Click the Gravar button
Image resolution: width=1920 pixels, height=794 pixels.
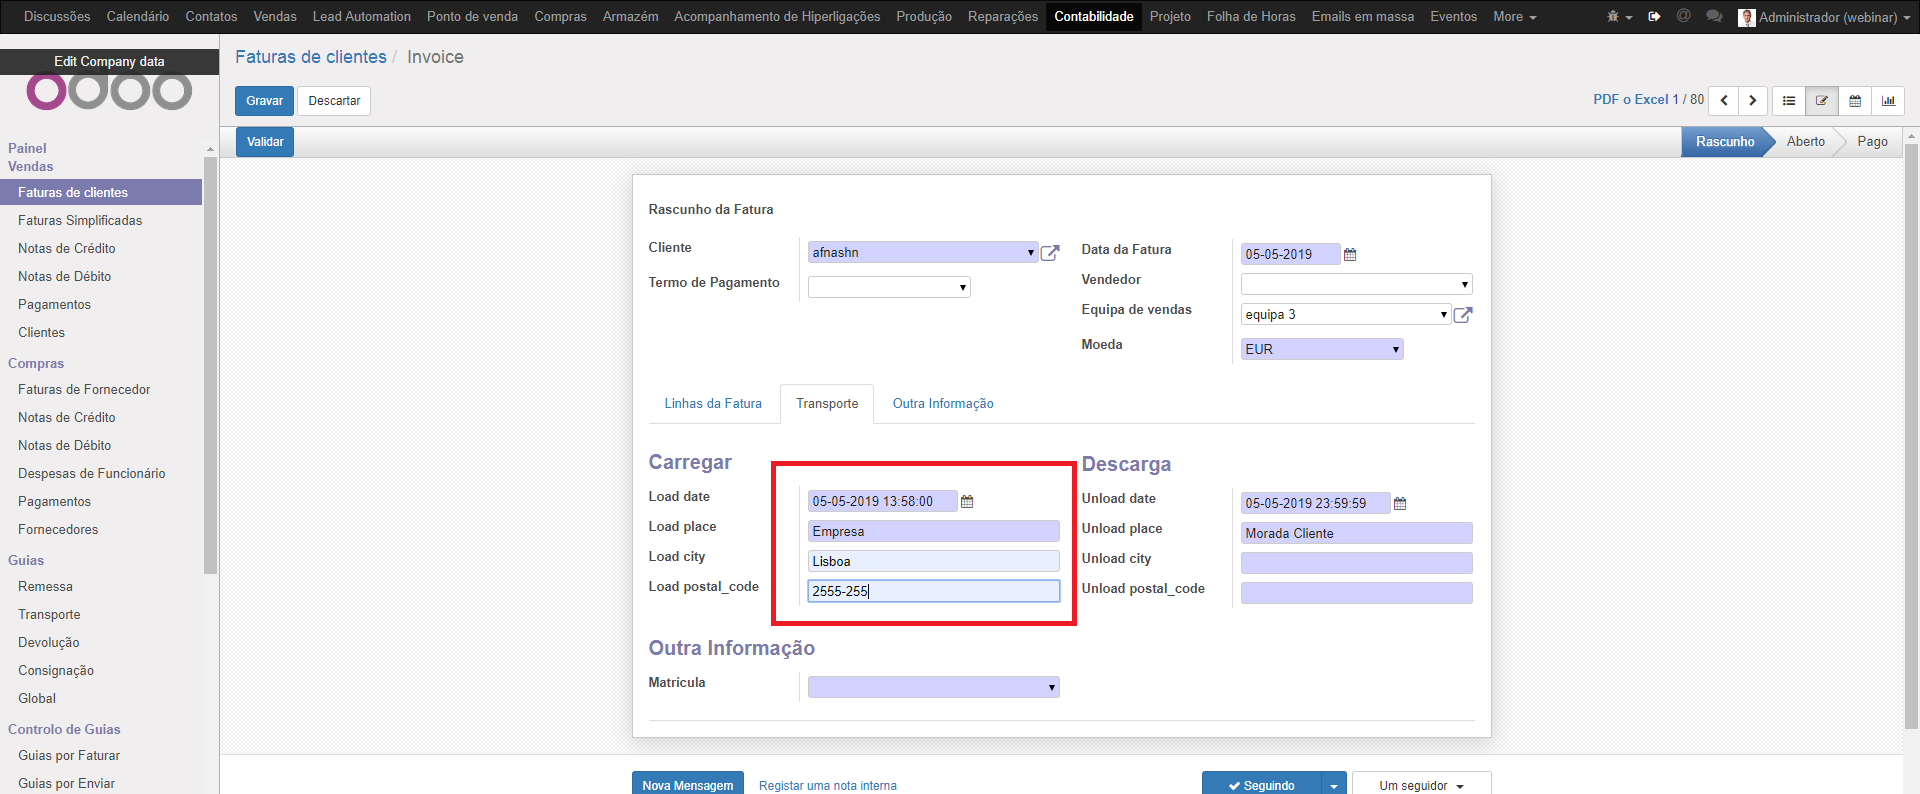point(264,101)
